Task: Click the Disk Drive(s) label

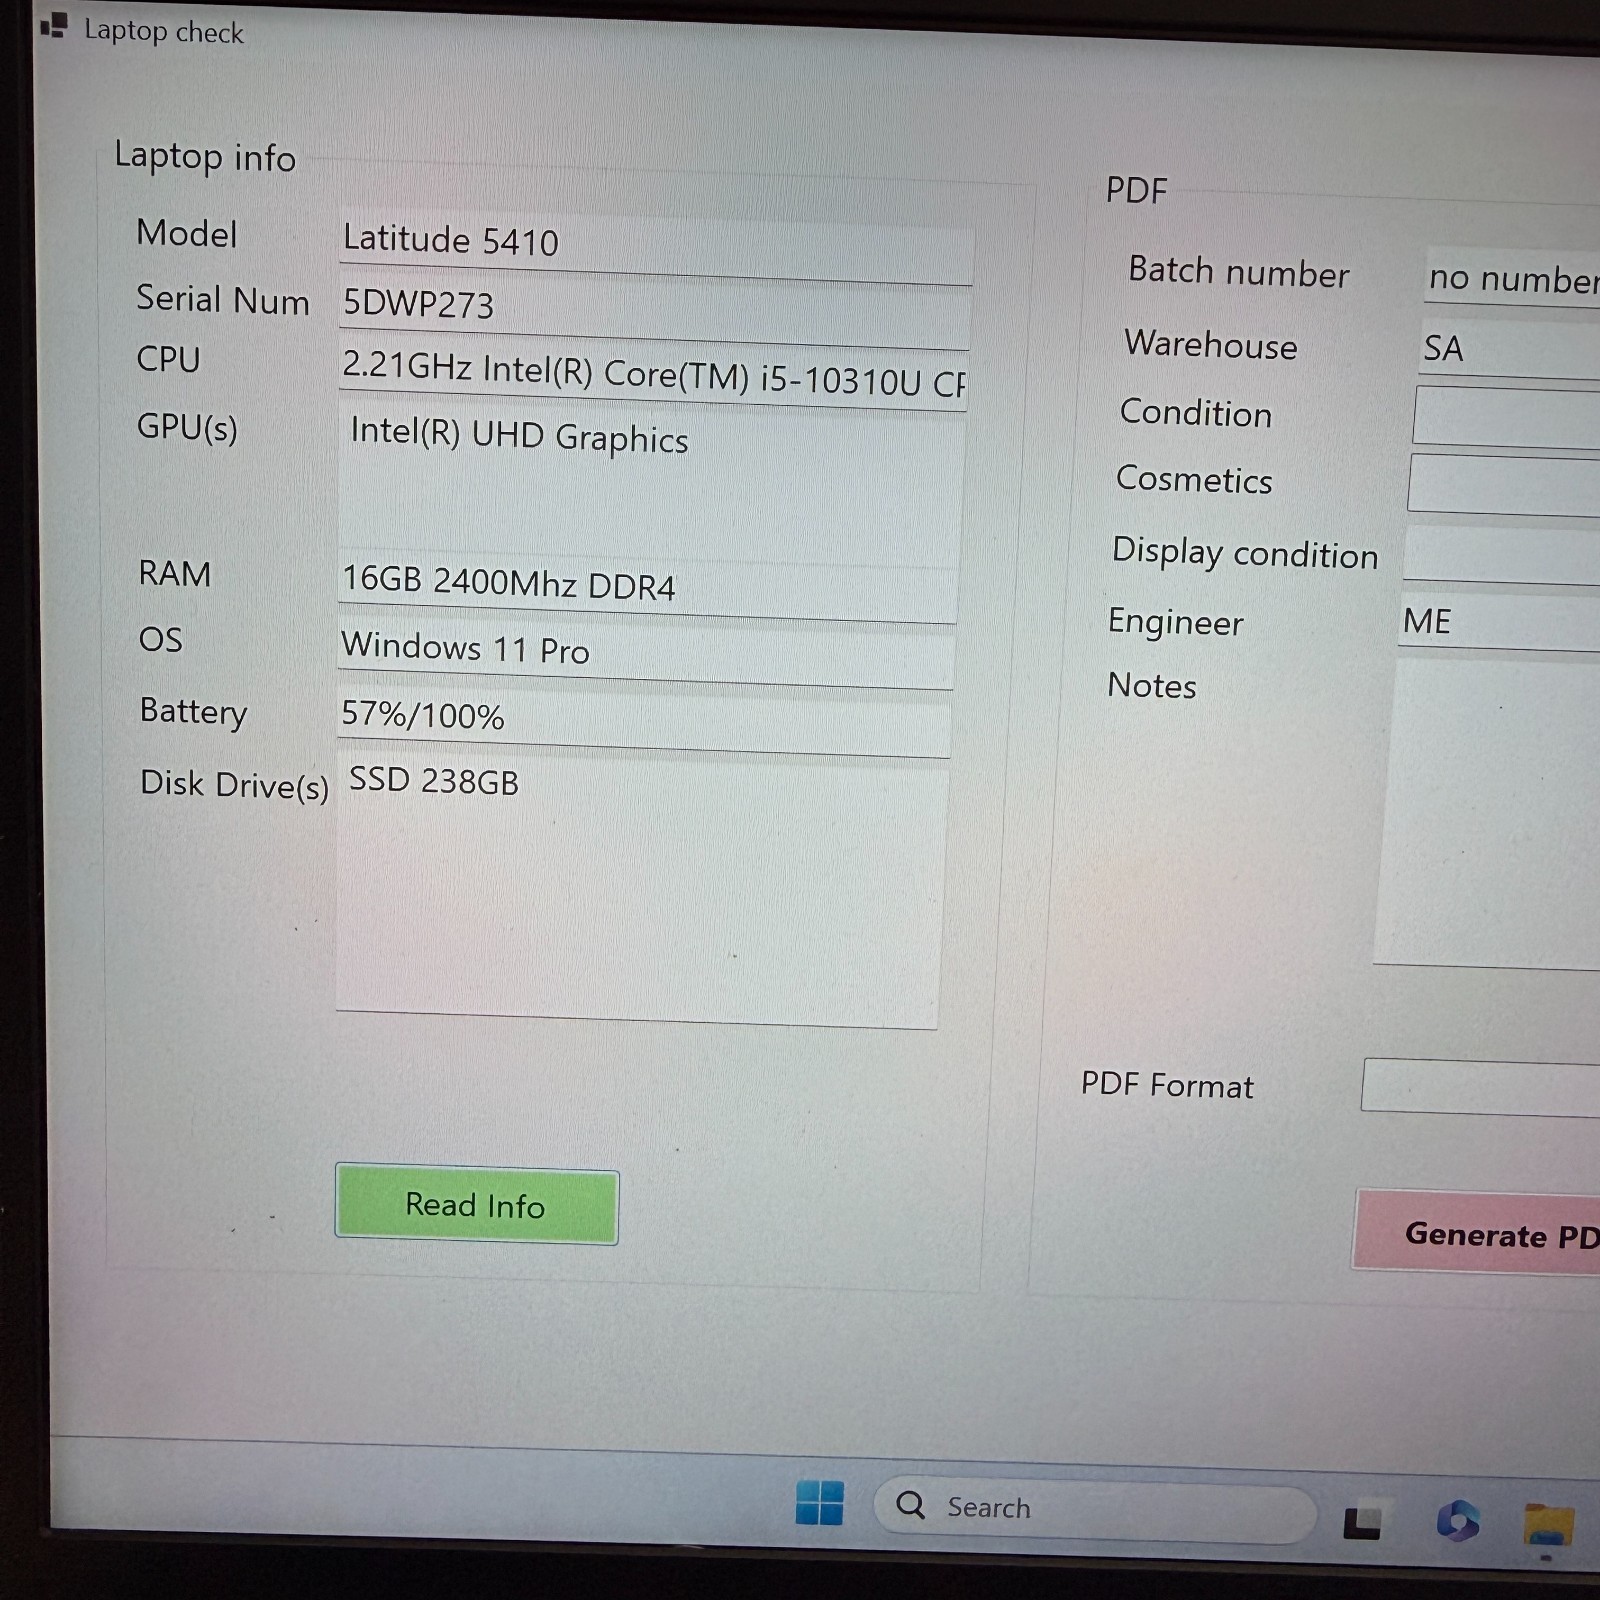Action: [x=234, y=785]
